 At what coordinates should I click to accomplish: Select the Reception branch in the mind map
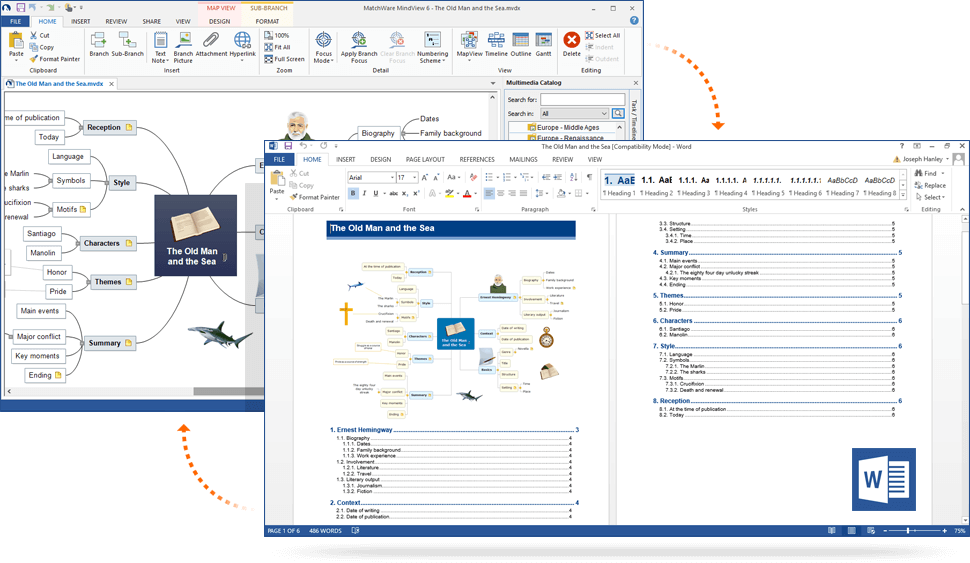[108, 127]
